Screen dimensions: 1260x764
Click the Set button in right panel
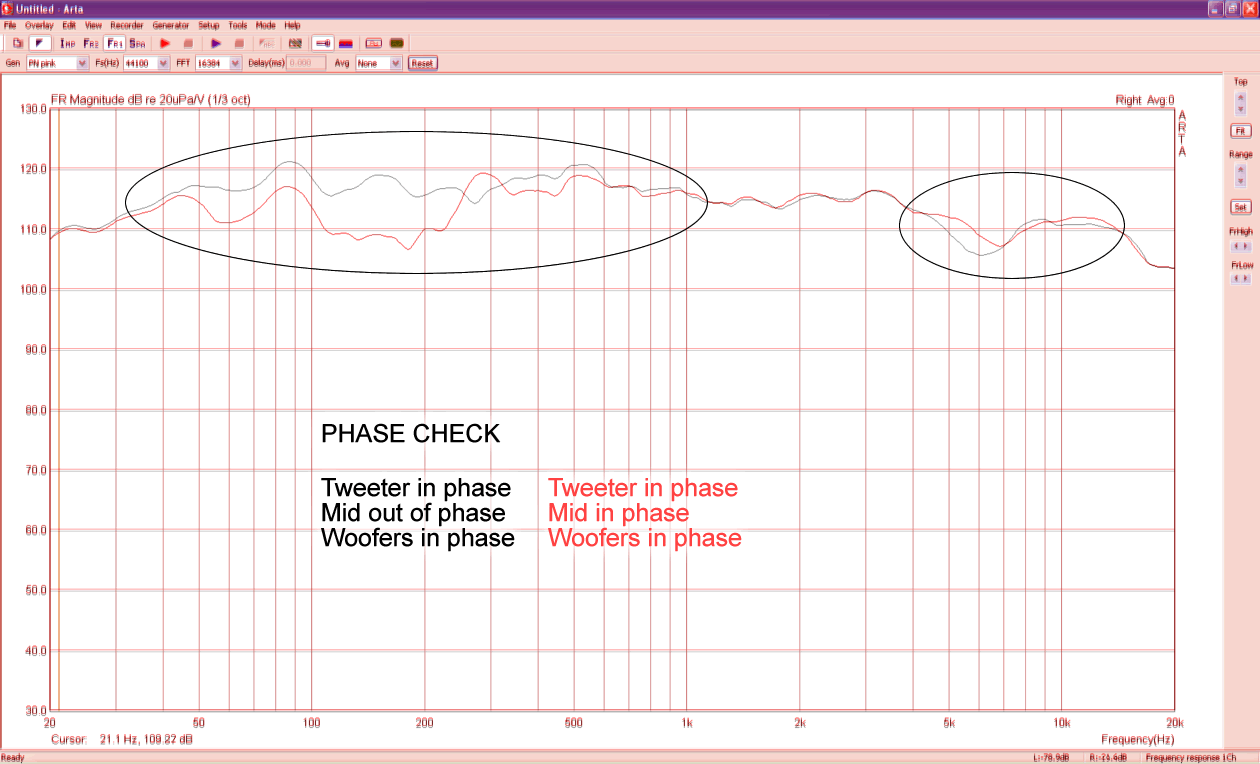[x=1241, y=207]
